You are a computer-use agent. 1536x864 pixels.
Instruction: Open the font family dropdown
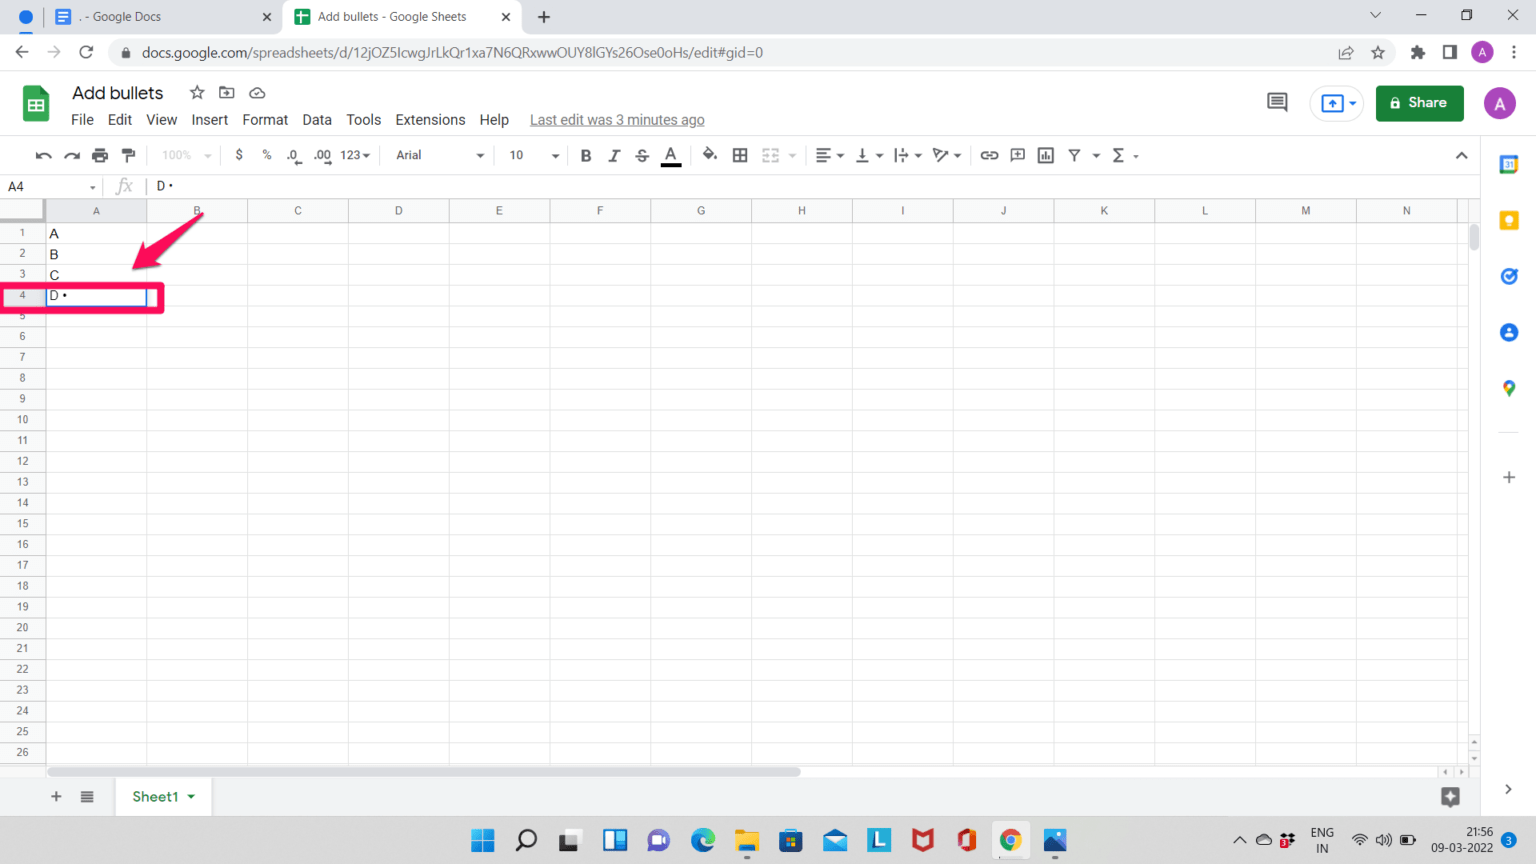[437, 155]
